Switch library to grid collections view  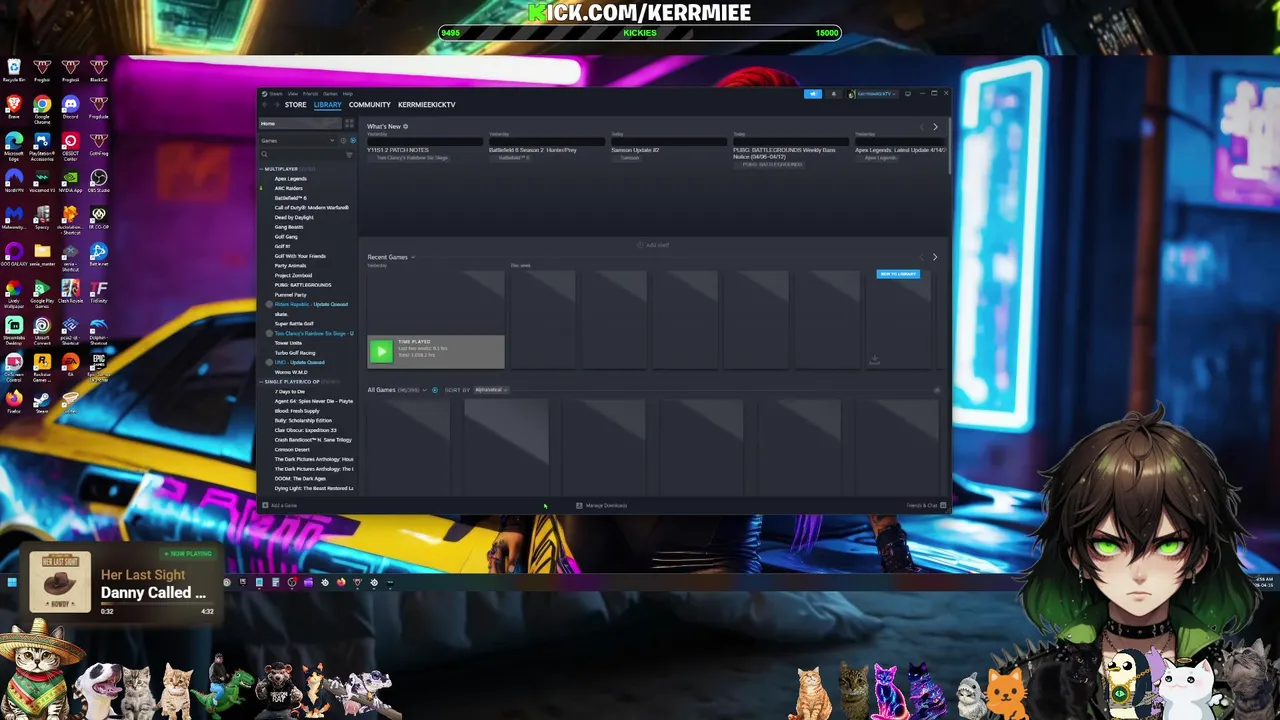349,123
